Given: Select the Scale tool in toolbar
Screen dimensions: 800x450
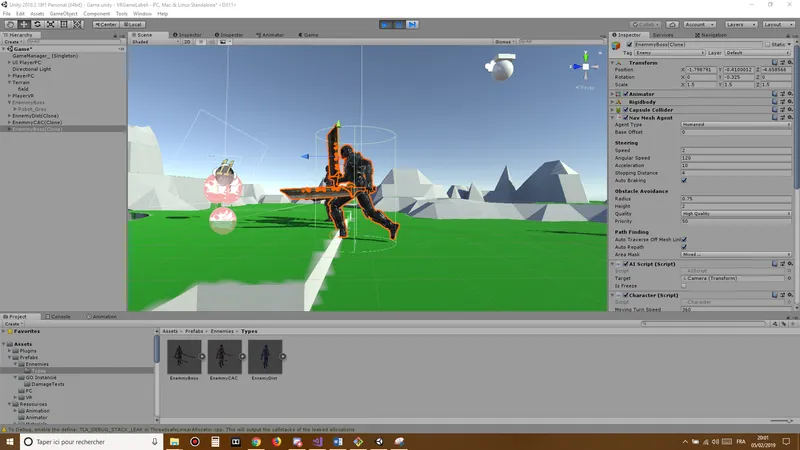Looking at the screenshot, I should (x=51, y=24).
